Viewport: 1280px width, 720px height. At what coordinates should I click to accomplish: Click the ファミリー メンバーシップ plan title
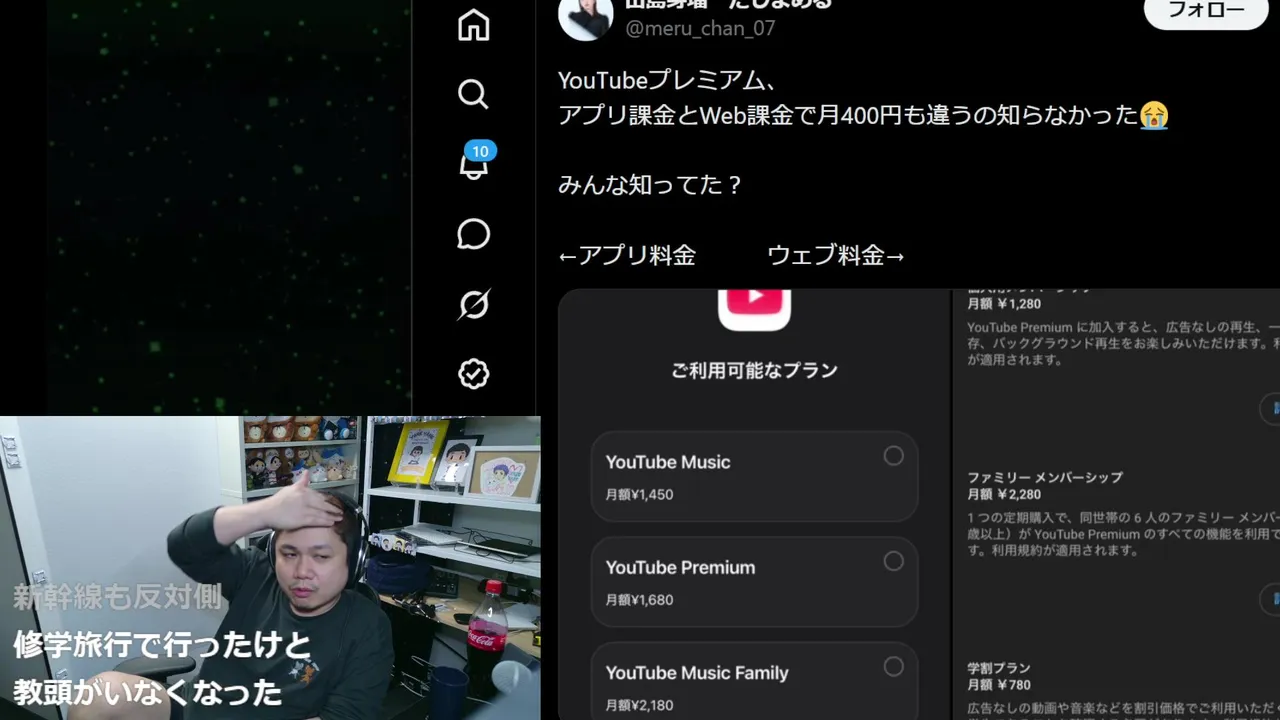click(1045, 478)
